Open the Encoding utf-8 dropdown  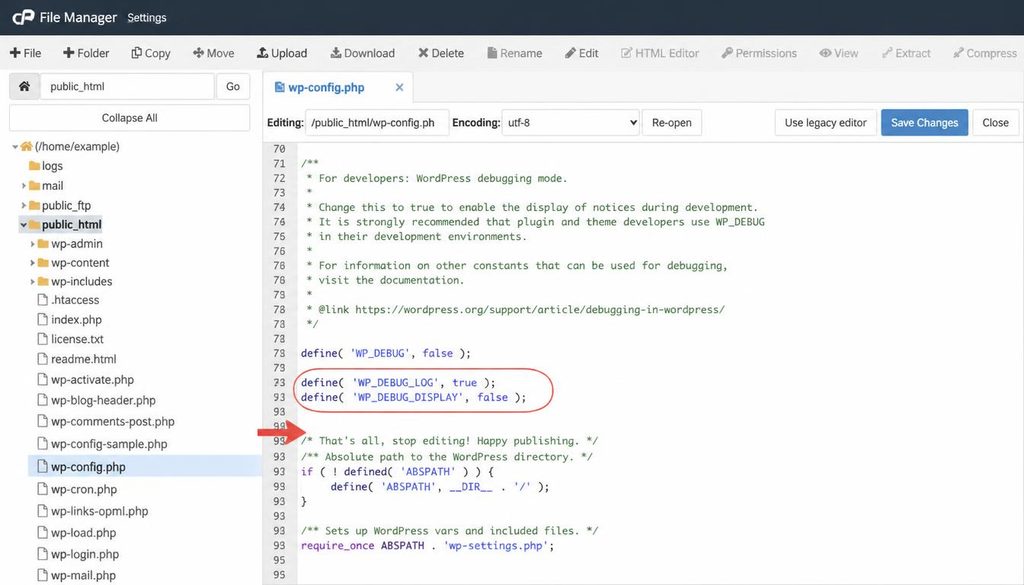click(570, 123)
